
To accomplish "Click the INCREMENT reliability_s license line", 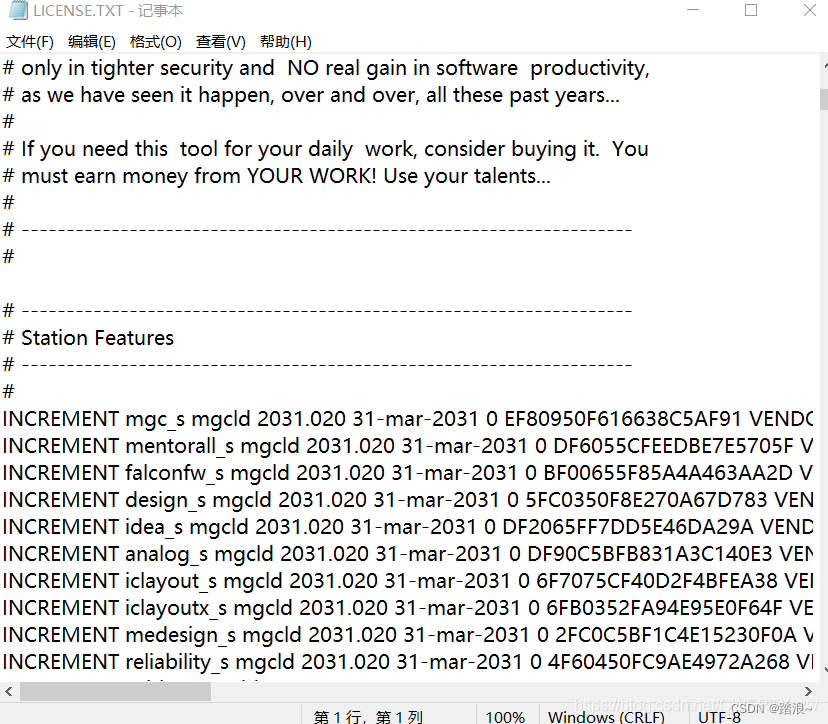I will pos(407,662).
